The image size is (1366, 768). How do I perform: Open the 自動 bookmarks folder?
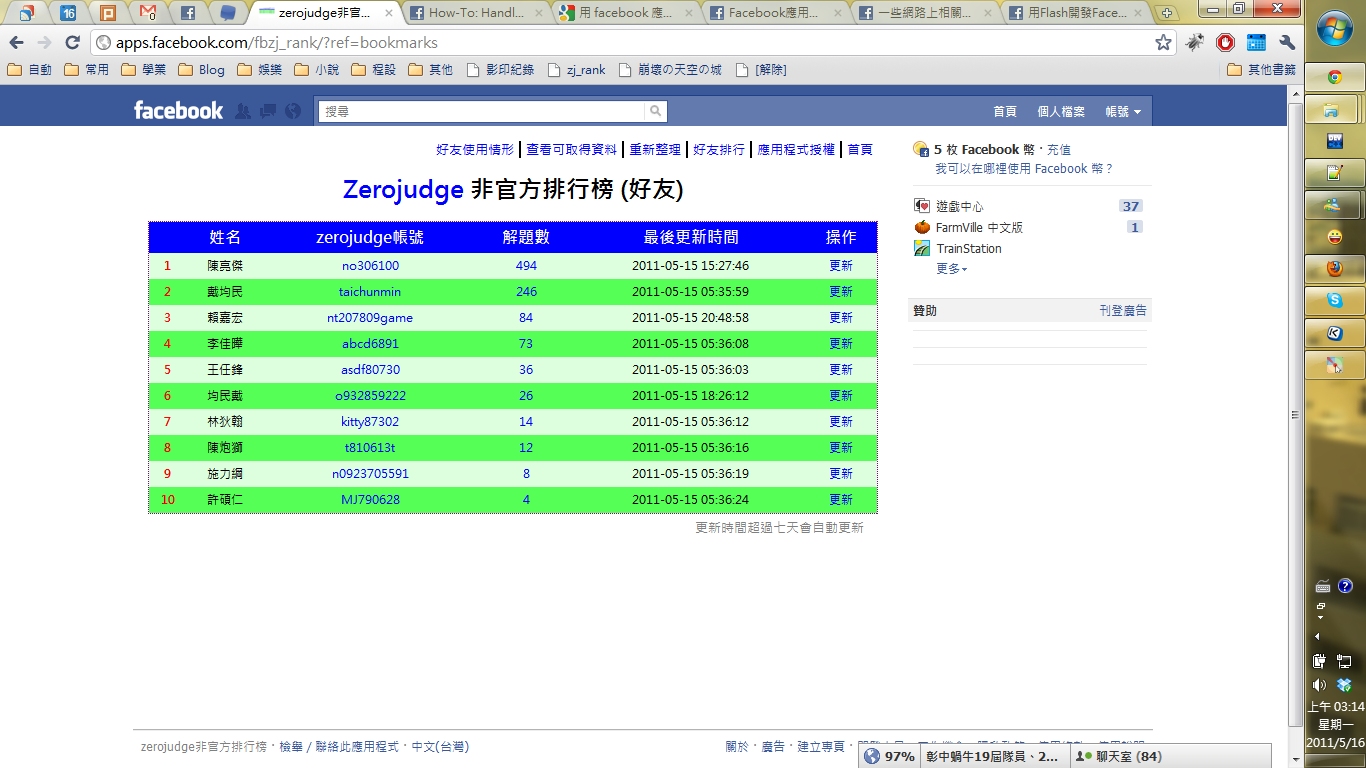pos(29,69)
